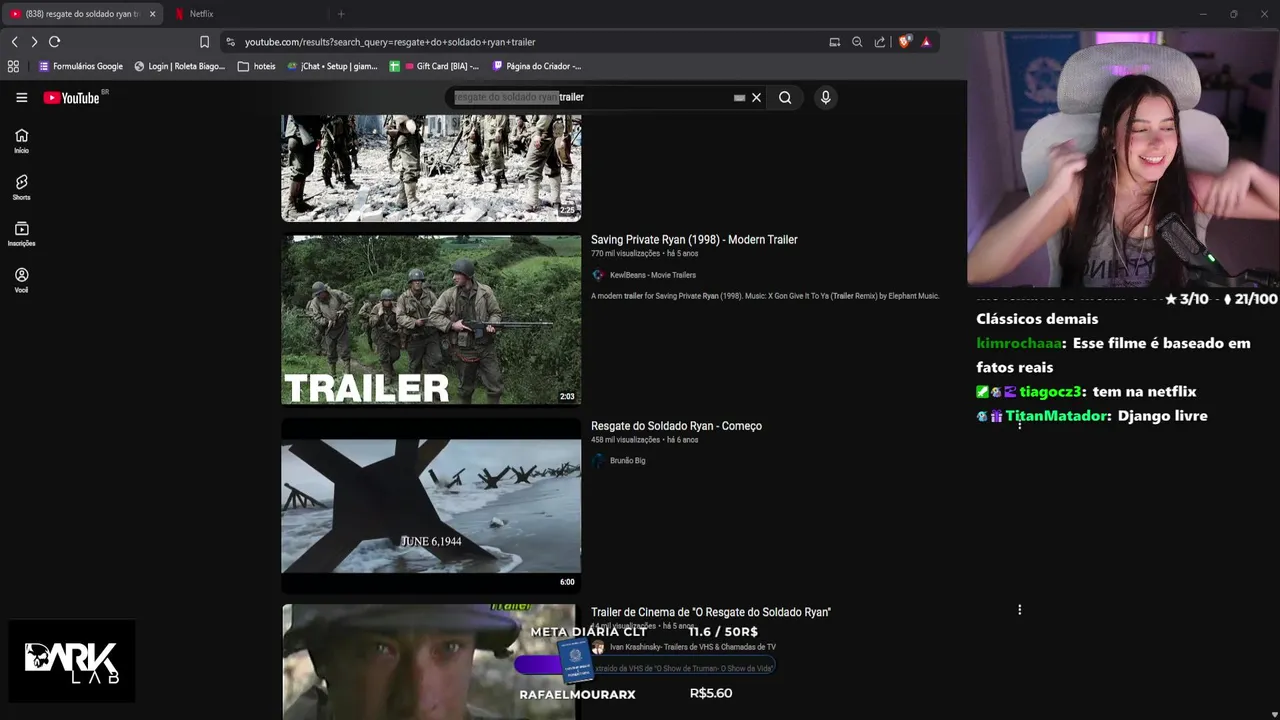The width and height of the screenshot is (1280, 720).
Task: Click the Brave Rewards triangle icon
Action: 926,42
